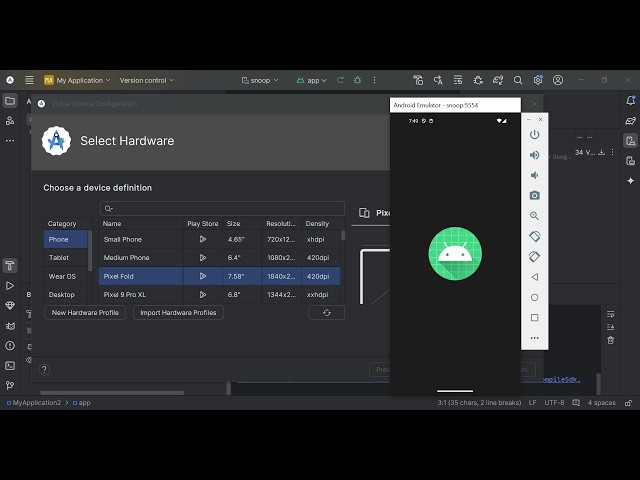Select the Medium Phone row
The image size is (640, 480).
click(x=220, y=258)
